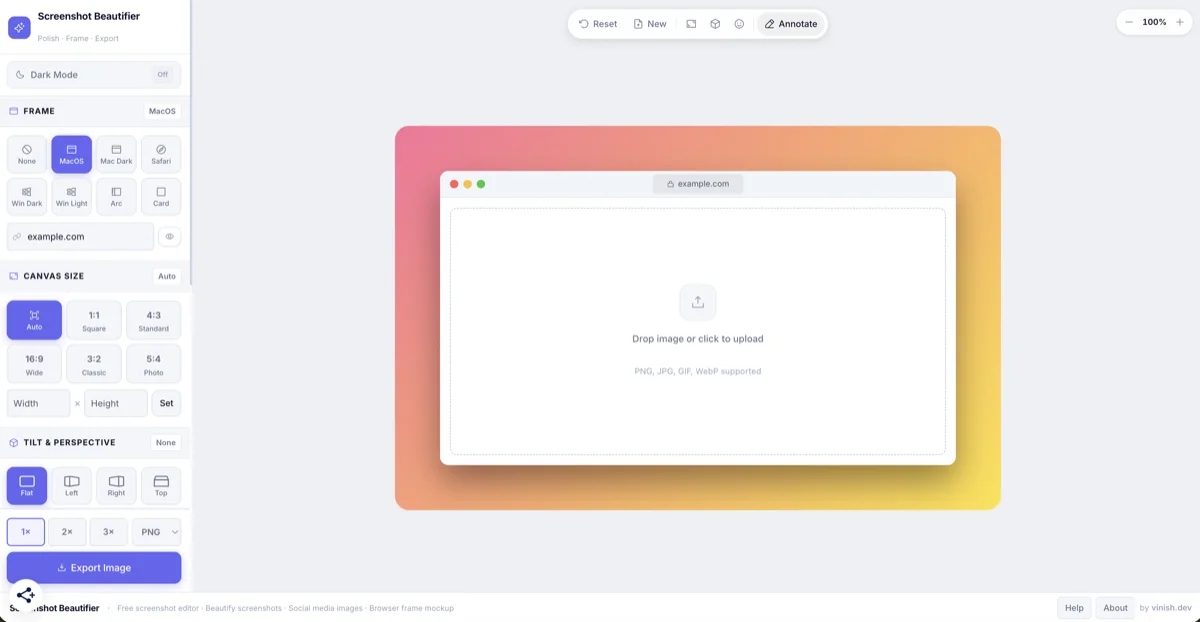The height and width of the screenshot is (622, 1200).
Task: Click the mockup address bar example.com
Action: (698, 184)
